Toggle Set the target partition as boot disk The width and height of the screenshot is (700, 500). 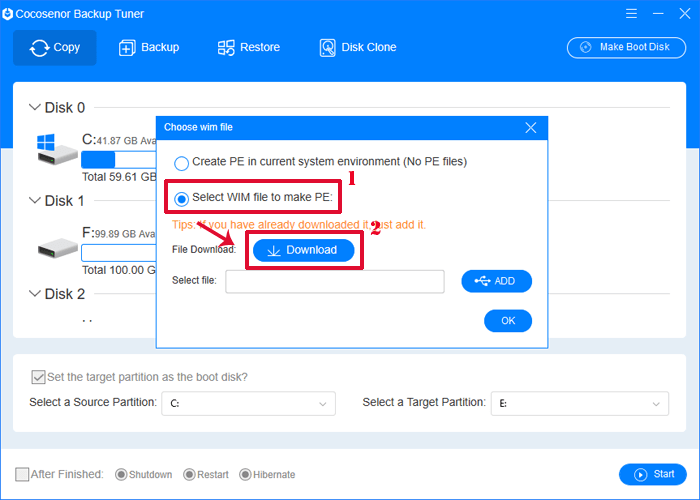38,377
